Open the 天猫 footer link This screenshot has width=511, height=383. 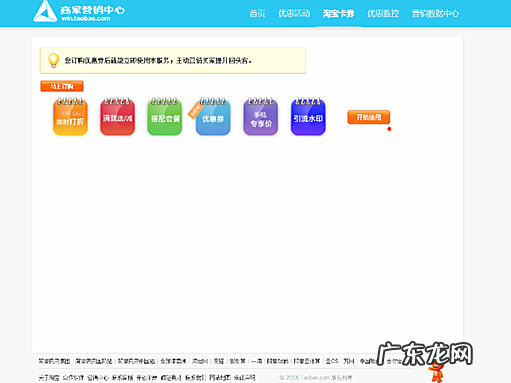(219, 361)
